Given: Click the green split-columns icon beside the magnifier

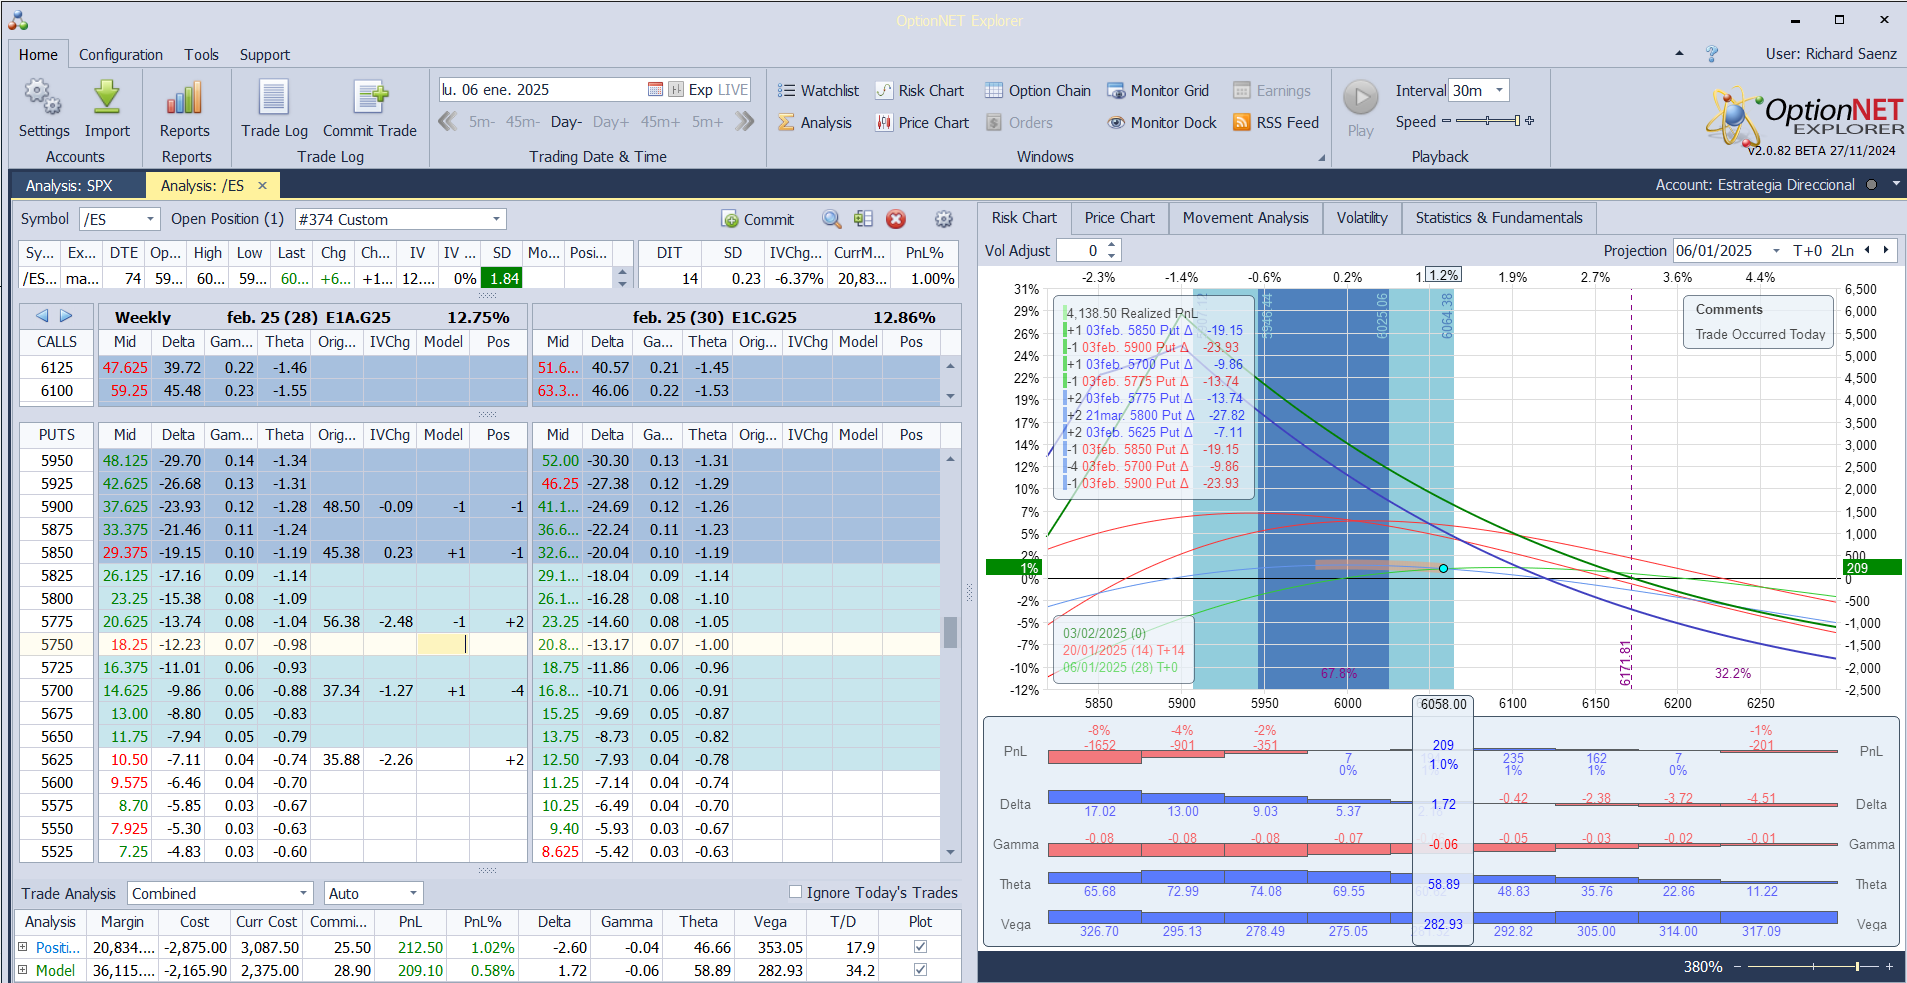Looking at the screenshot, I should pos(864,219).
